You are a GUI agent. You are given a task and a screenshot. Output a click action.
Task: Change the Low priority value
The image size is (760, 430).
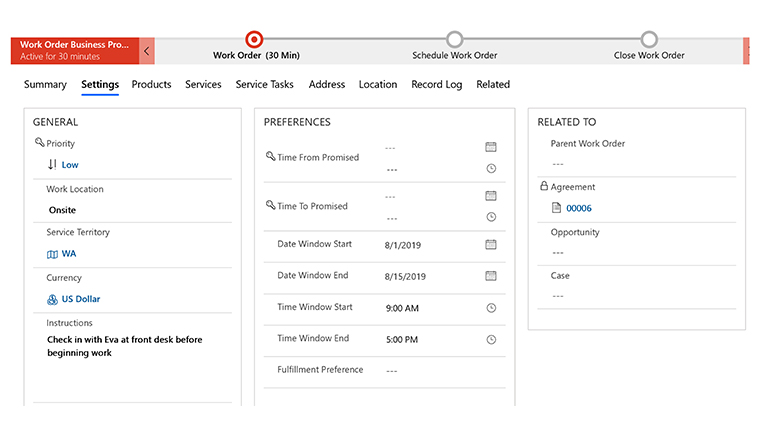70,164
